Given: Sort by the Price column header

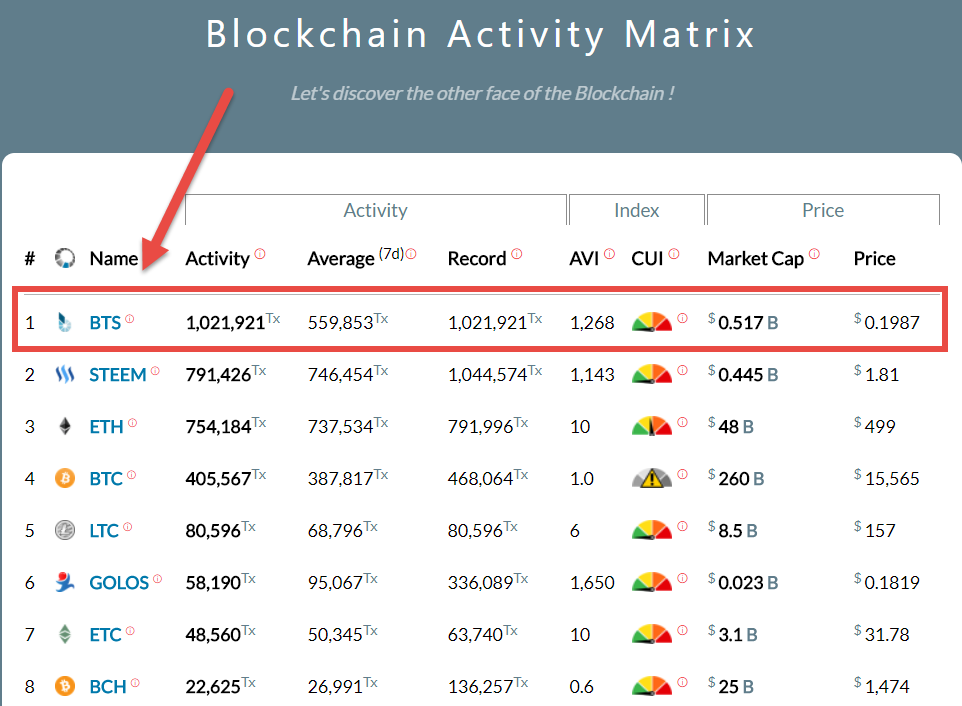Looking at the screenshot, I should pos(874,258).
